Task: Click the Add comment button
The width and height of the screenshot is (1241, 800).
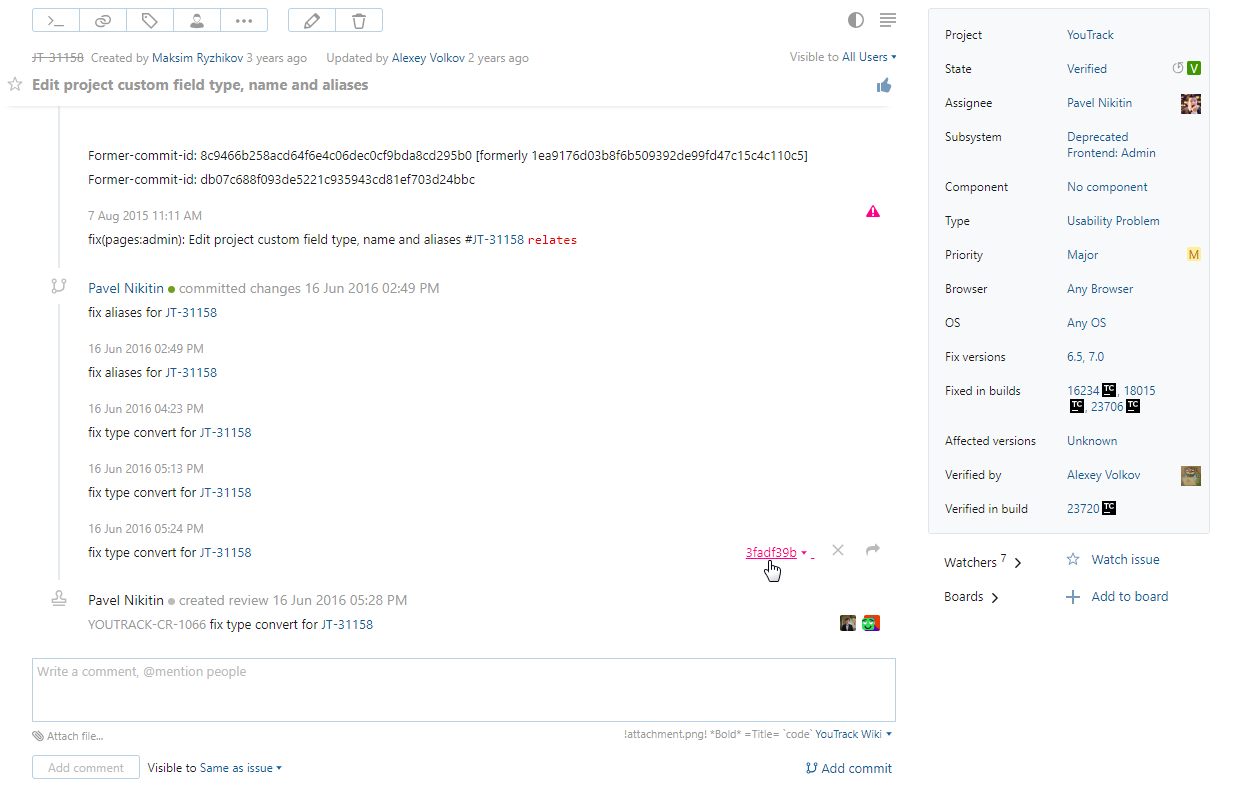Action: point(85,767)
